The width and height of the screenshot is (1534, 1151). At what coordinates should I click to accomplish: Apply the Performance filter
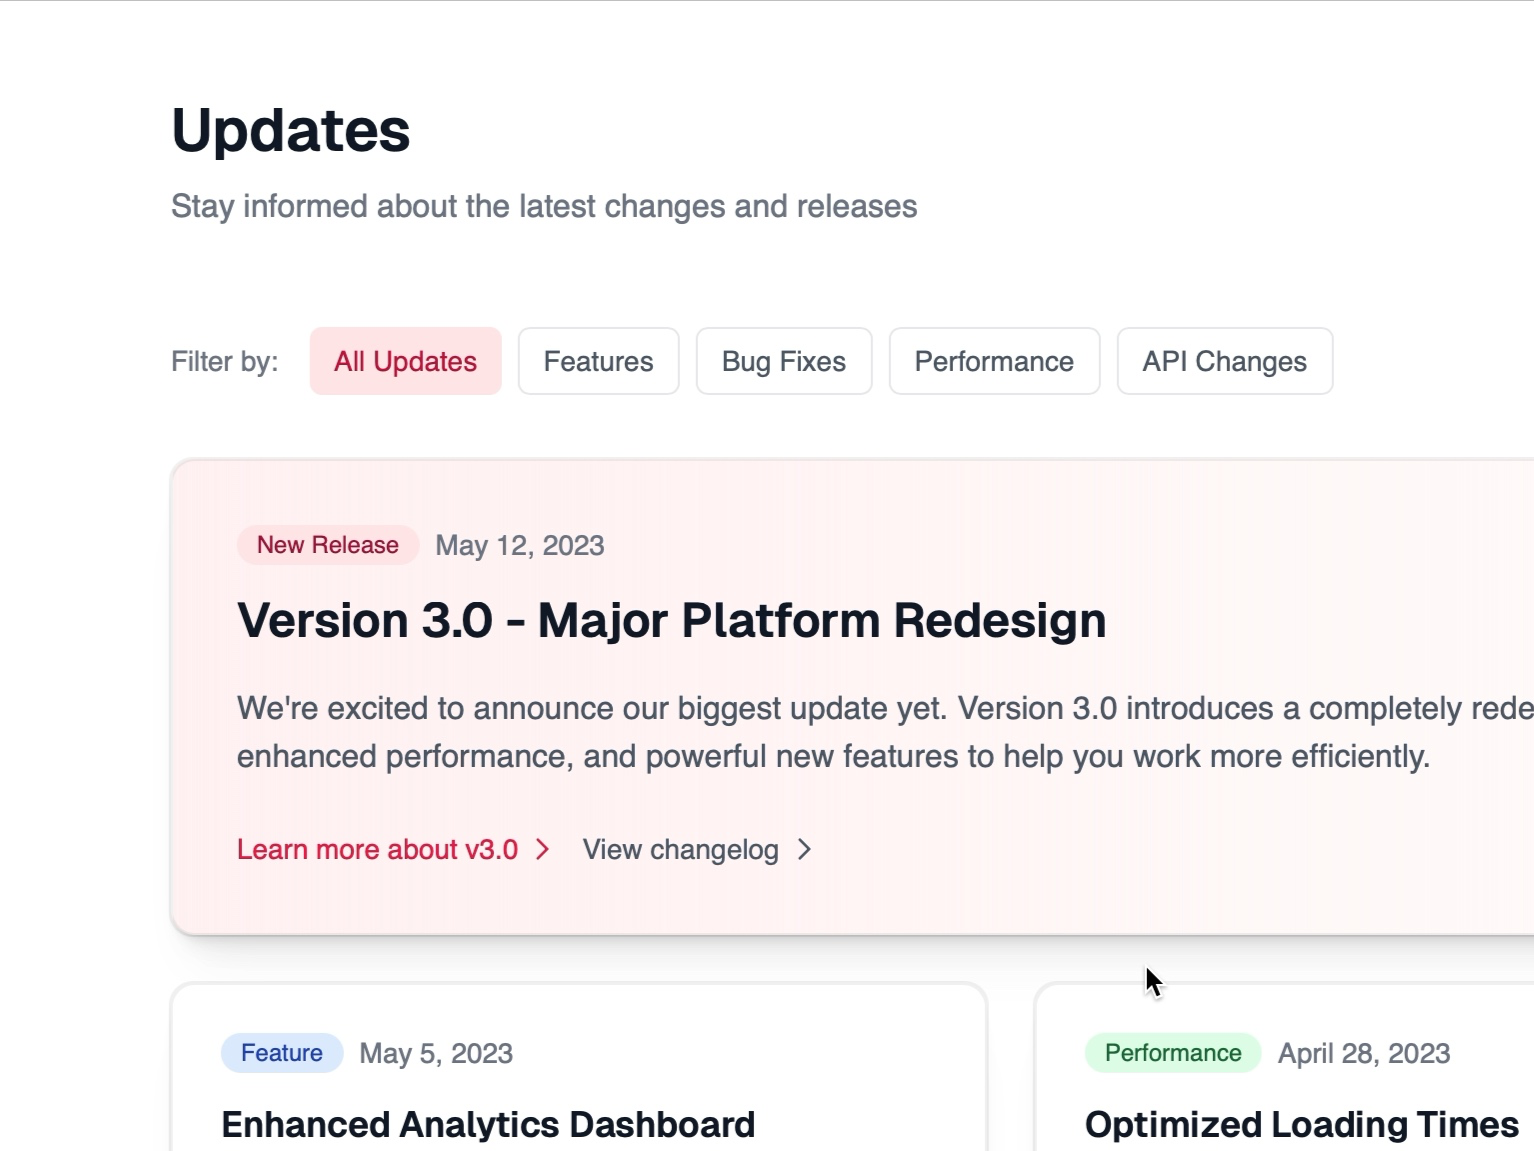pyautogui.click(x=994, y=361)
